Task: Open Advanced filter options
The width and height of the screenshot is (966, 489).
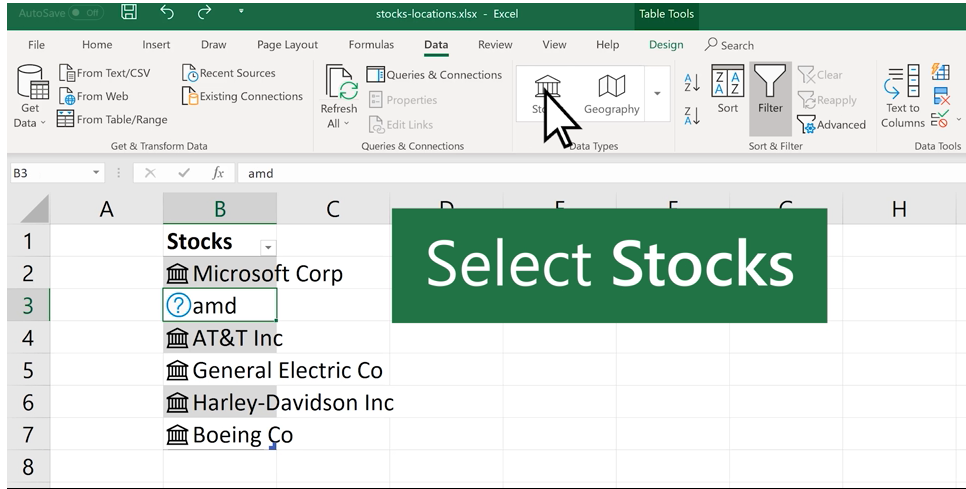Action: point(832,124)
